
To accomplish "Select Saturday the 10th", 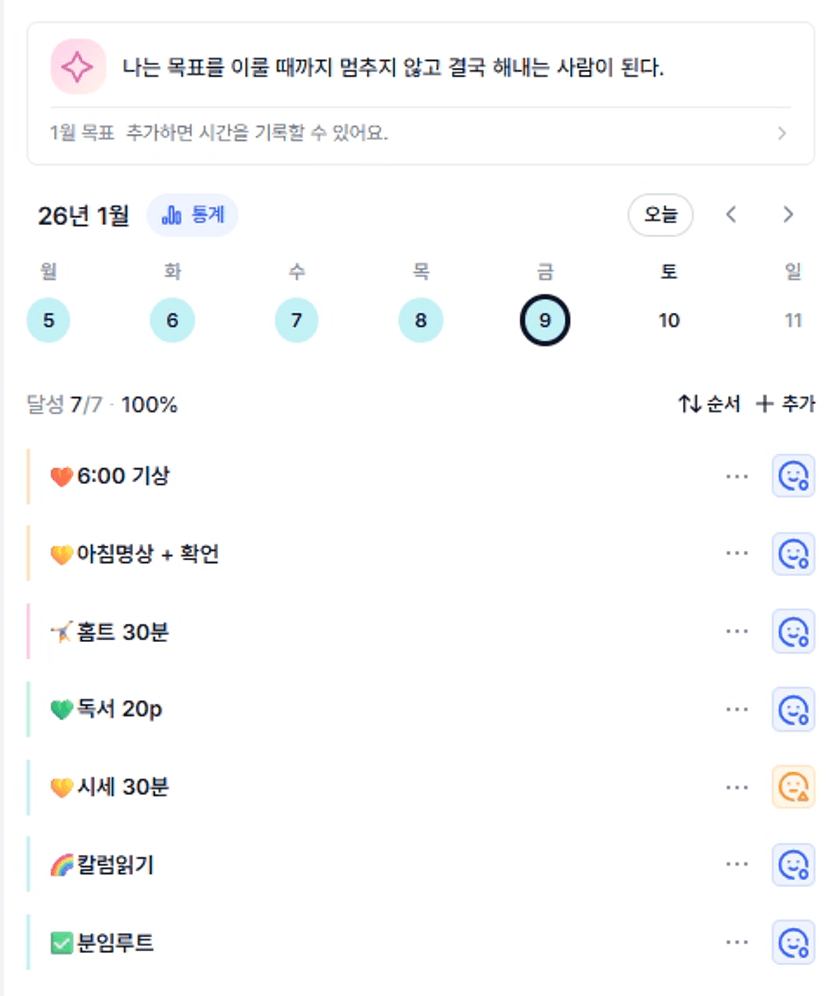I will click(x=669, y=321).
